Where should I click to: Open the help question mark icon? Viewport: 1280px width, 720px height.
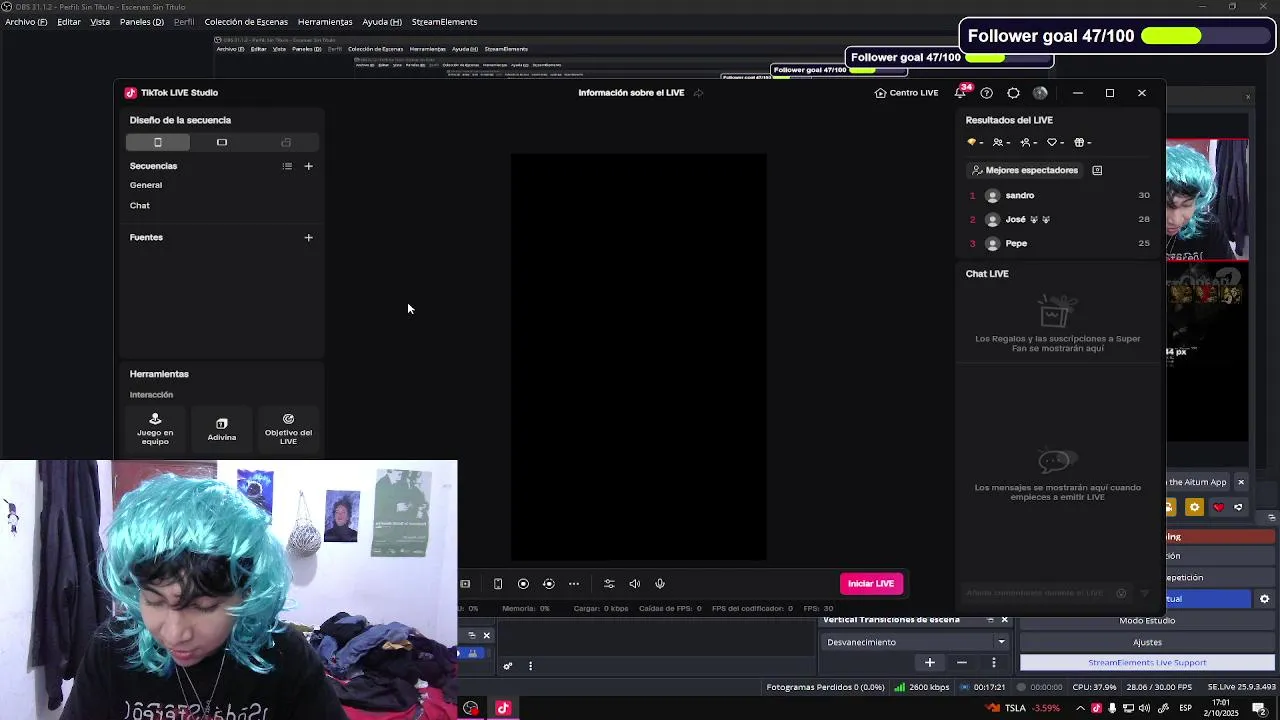pyautogui.click(x=986, y=93)
